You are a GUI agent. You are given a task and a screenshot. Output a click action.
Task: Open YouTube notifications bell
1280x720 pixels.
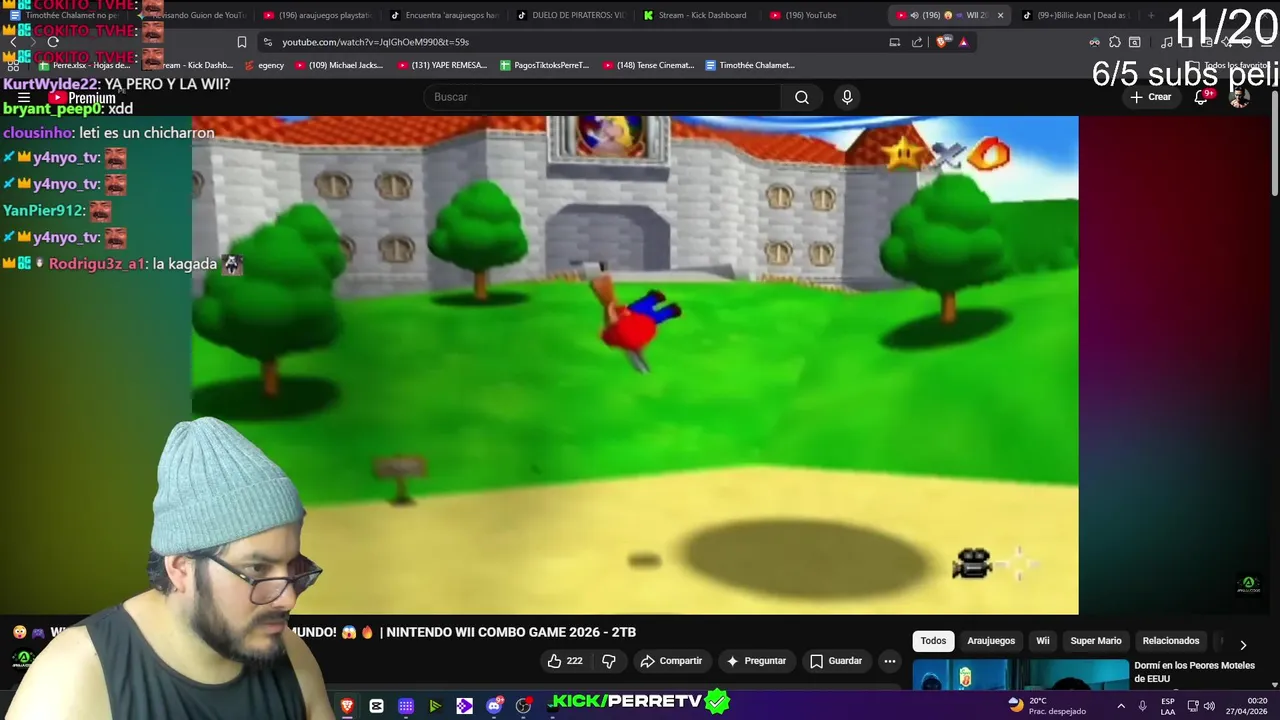(1202, 97)
